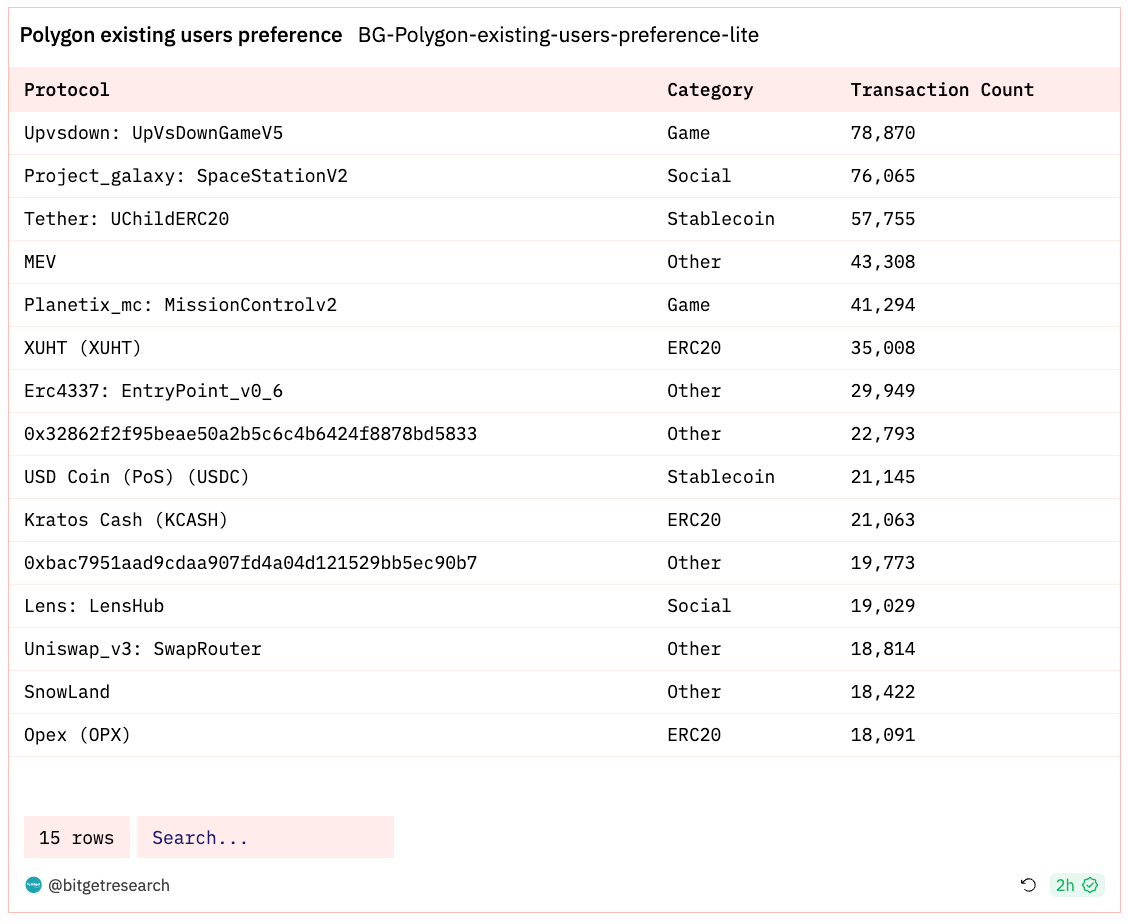
Task: Click transaction count 18,814
Action: coord(883,649)
